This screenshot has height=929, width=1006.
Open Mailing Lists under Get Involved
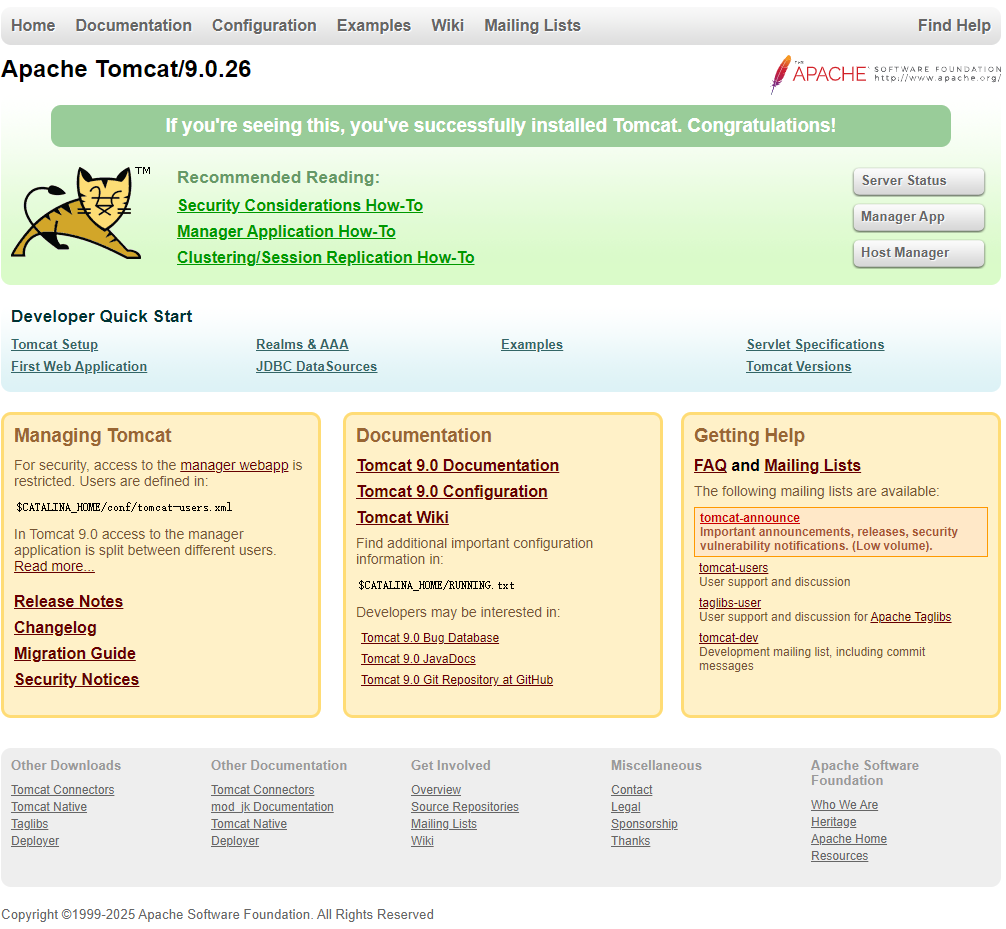(x=444, y=824)
